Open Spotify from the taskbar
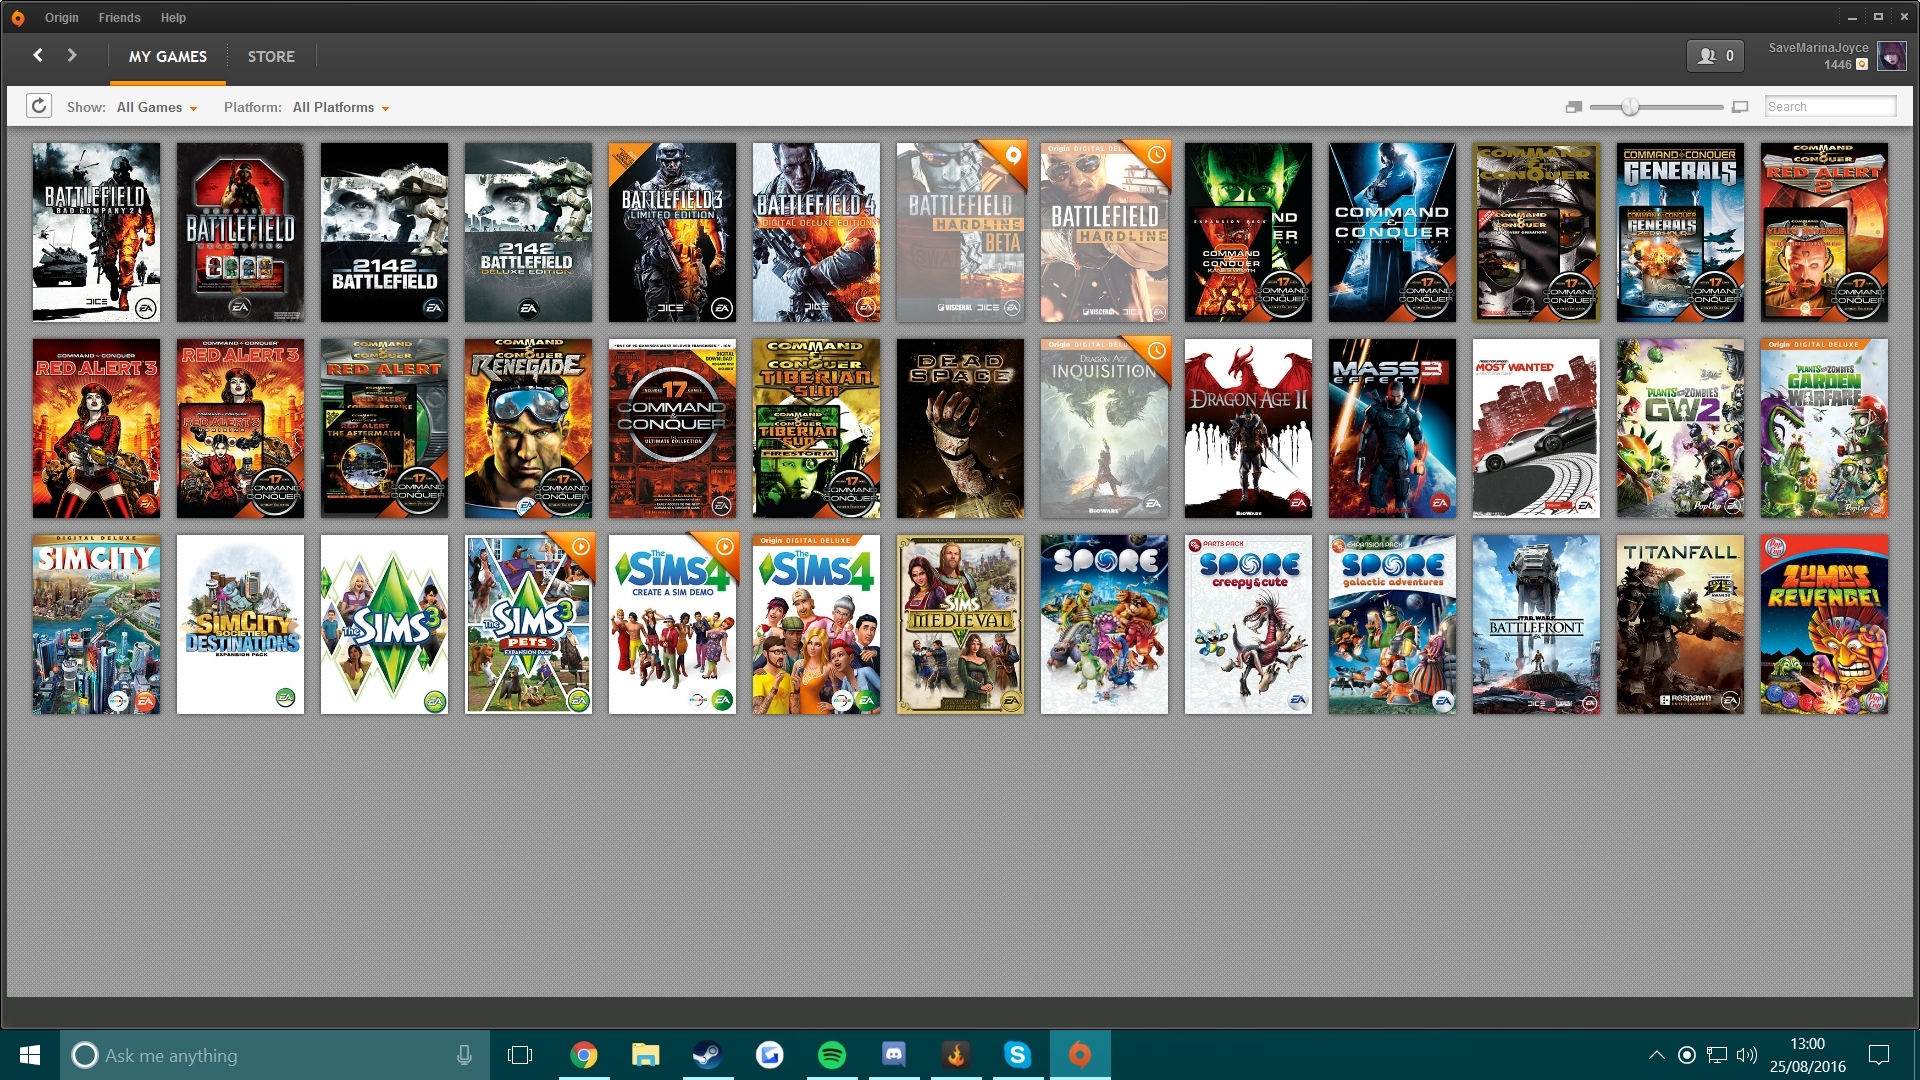Screen dimensions: 1920x1080 click(832, 1055)
